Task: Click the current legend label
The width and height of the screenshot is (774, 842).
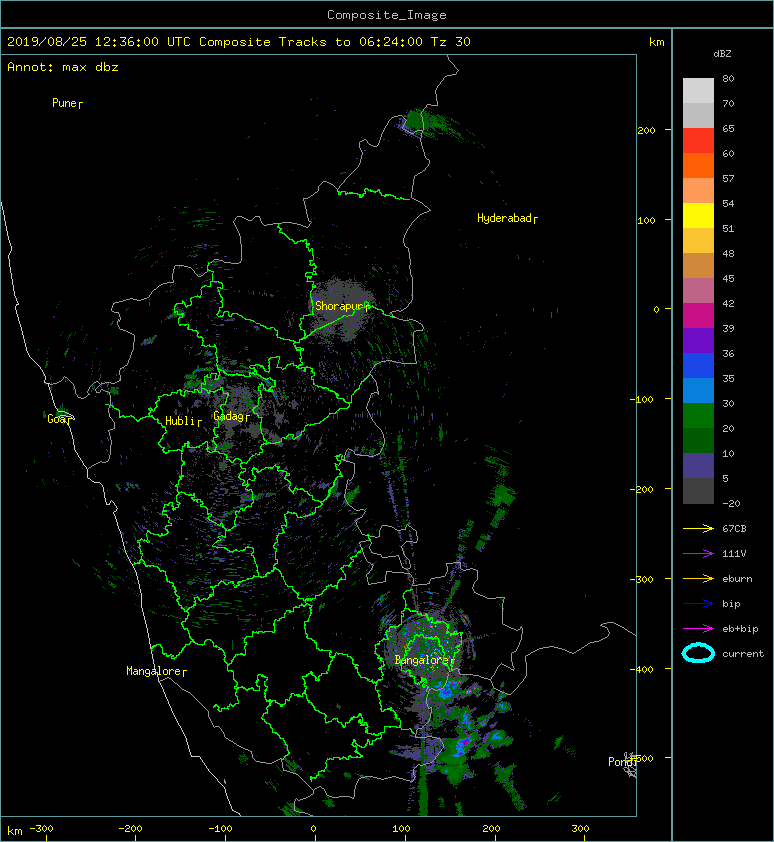Action: pos(743,654)
